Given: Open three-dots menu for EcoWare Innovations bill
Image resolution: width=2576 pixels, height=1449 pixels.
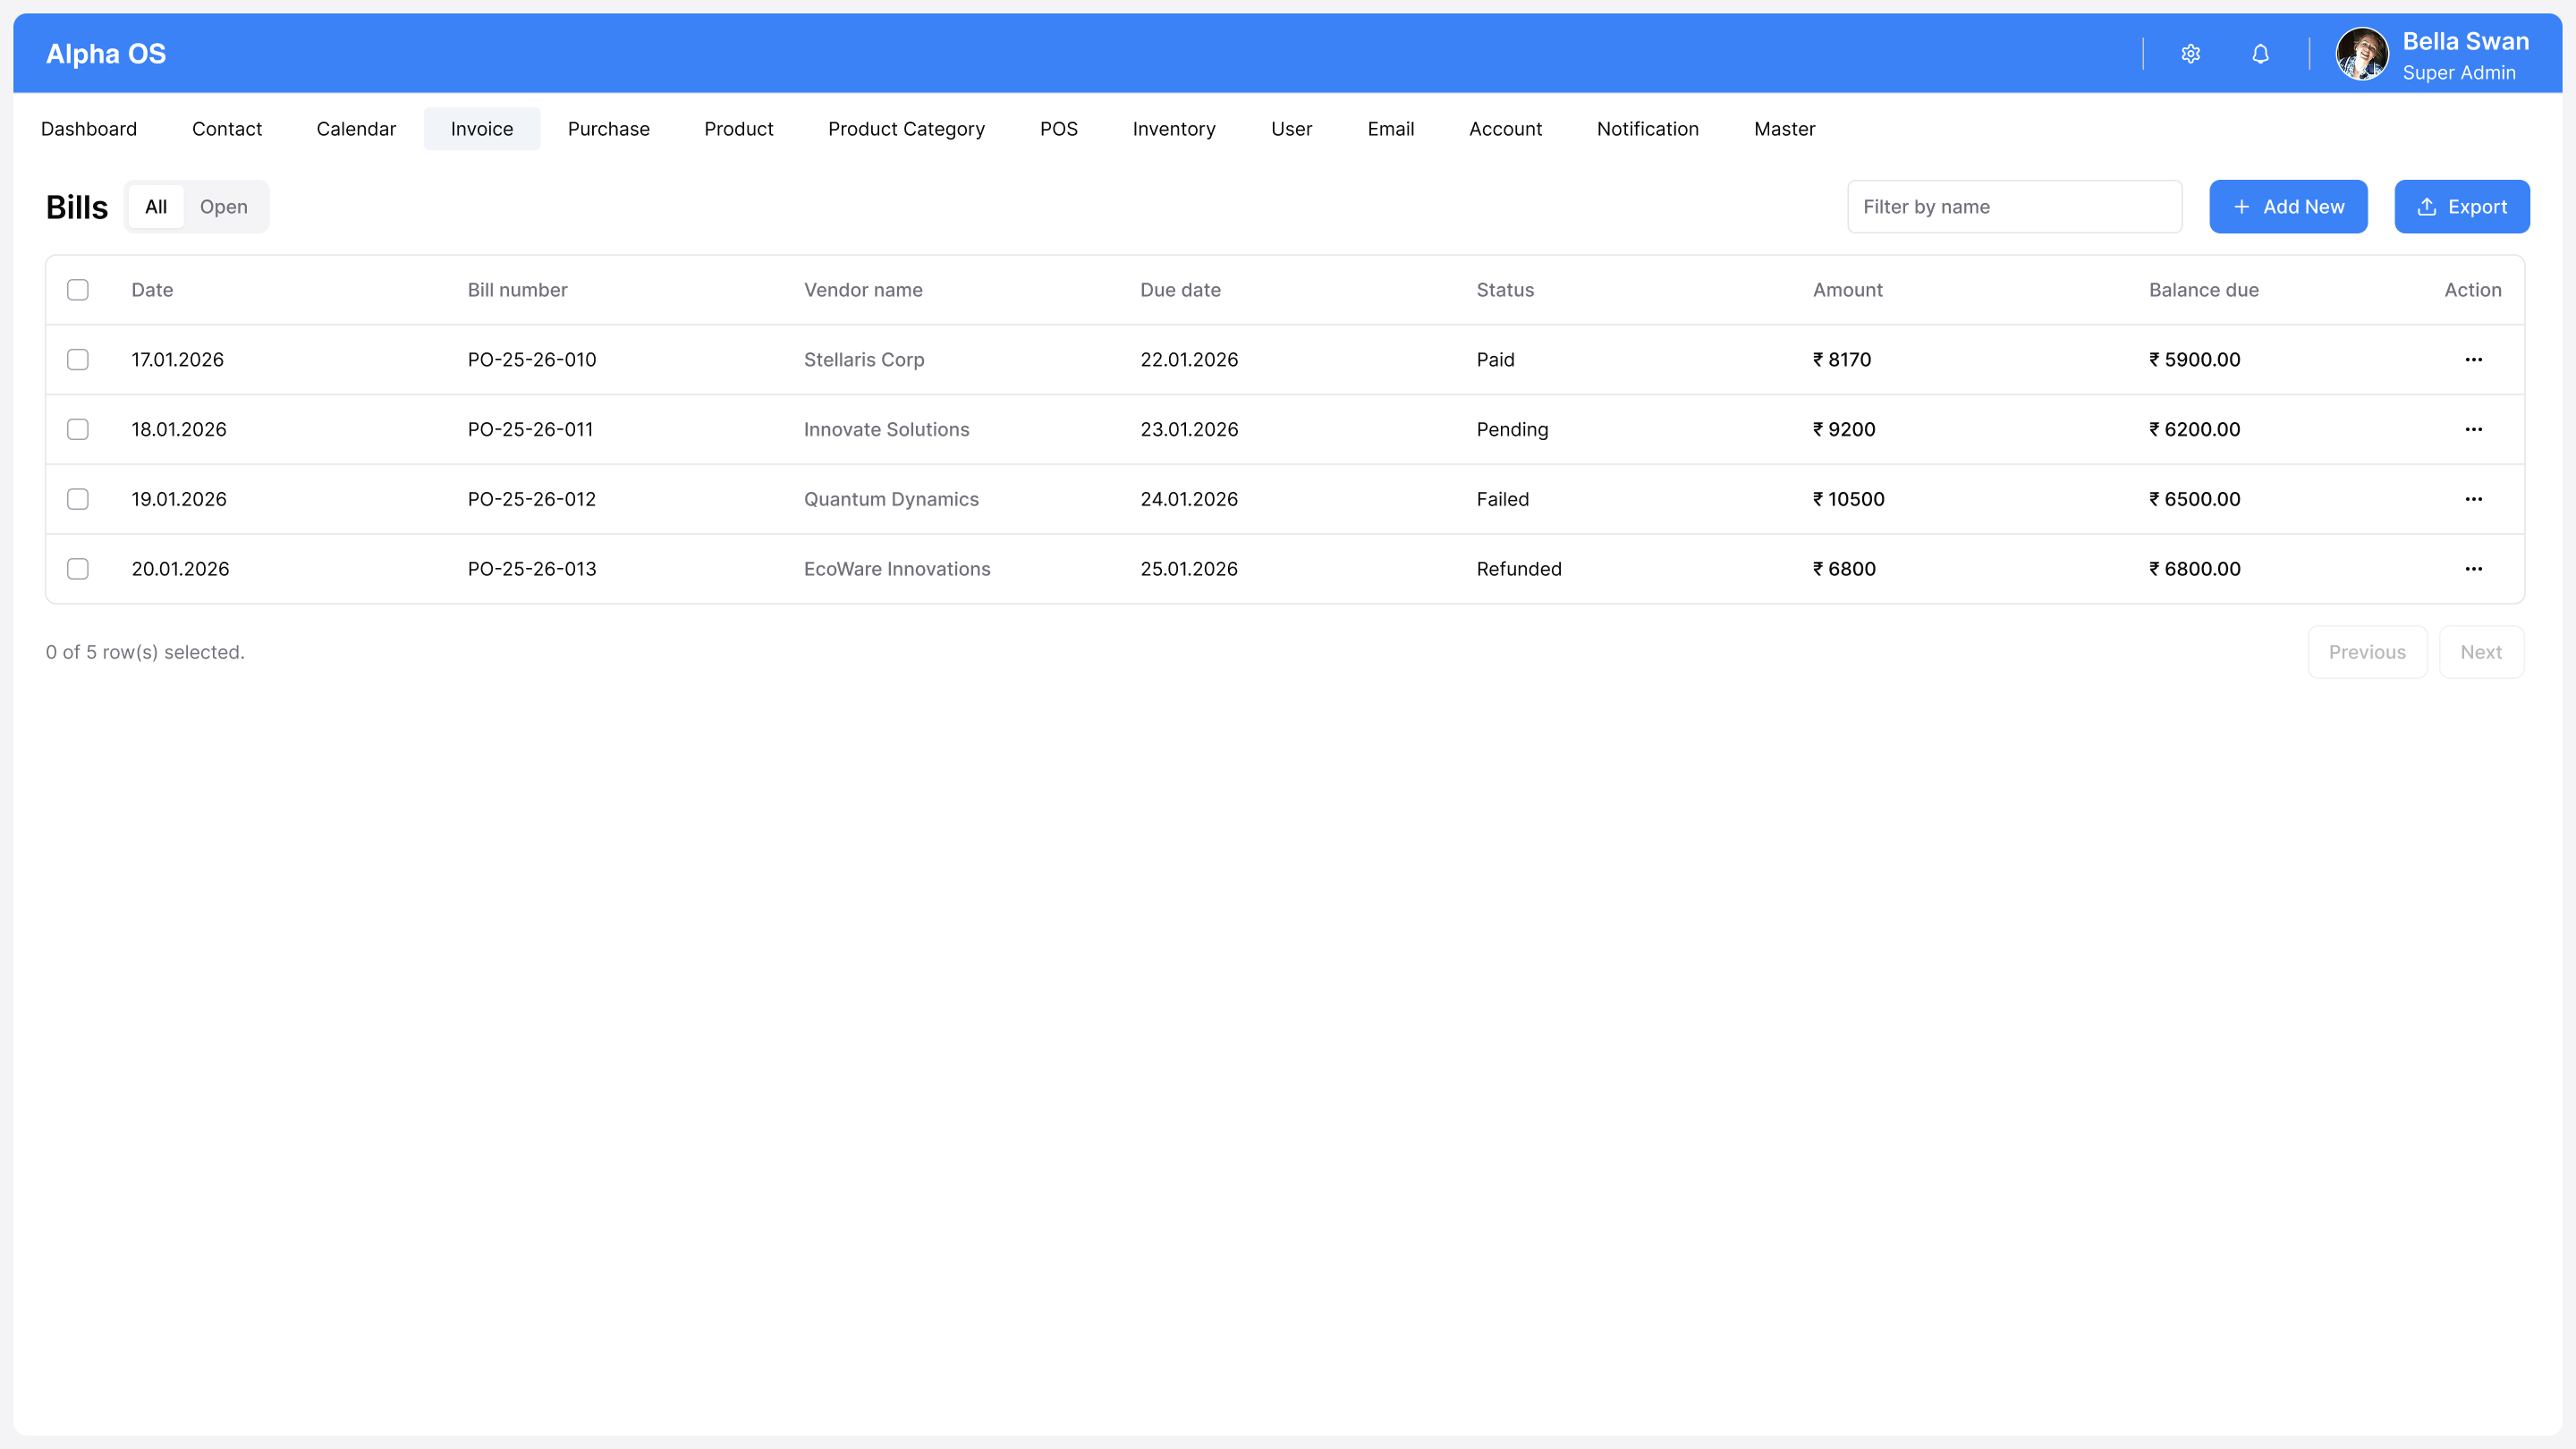Looking at the screenshot, I should pos(2473,569).
